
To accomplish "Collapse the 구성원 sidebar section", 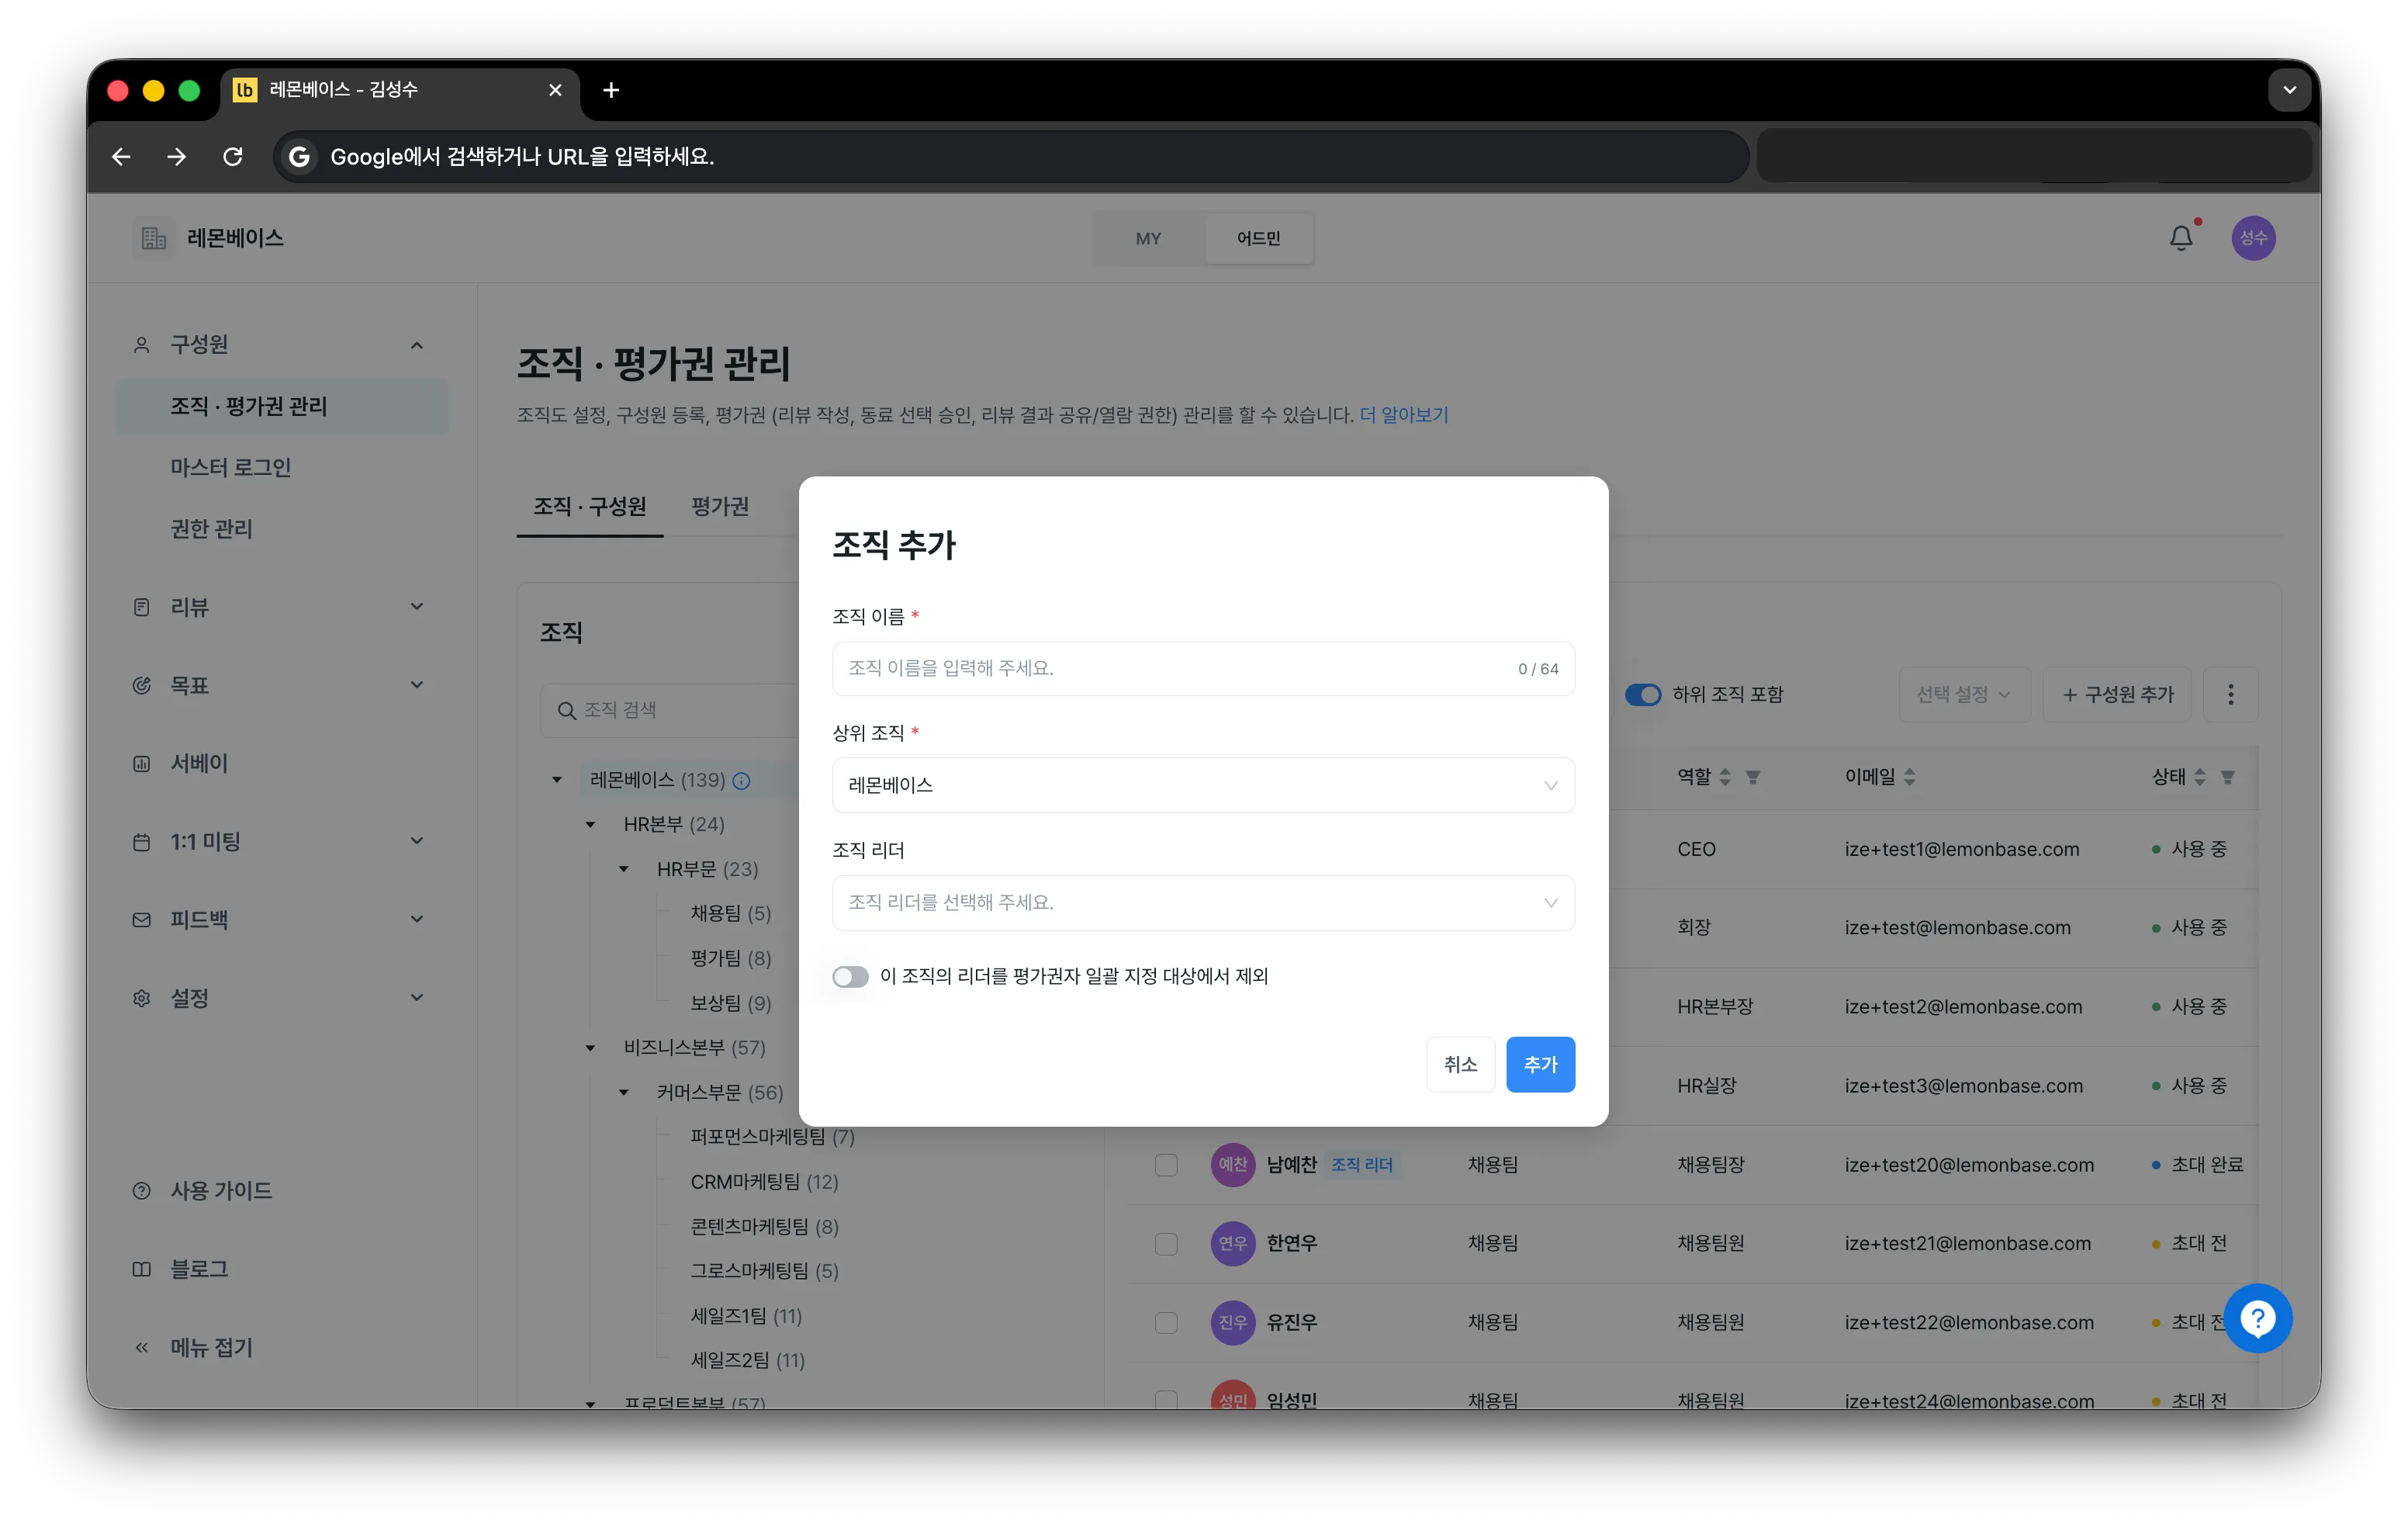I will click(417, 345).
